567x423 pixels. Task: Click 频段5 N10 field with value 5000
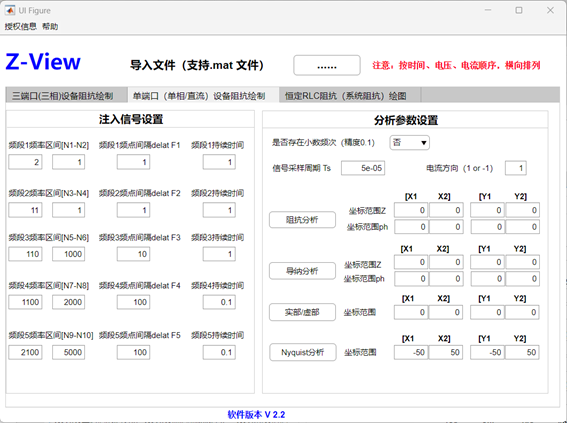click(x=68, y=352)
